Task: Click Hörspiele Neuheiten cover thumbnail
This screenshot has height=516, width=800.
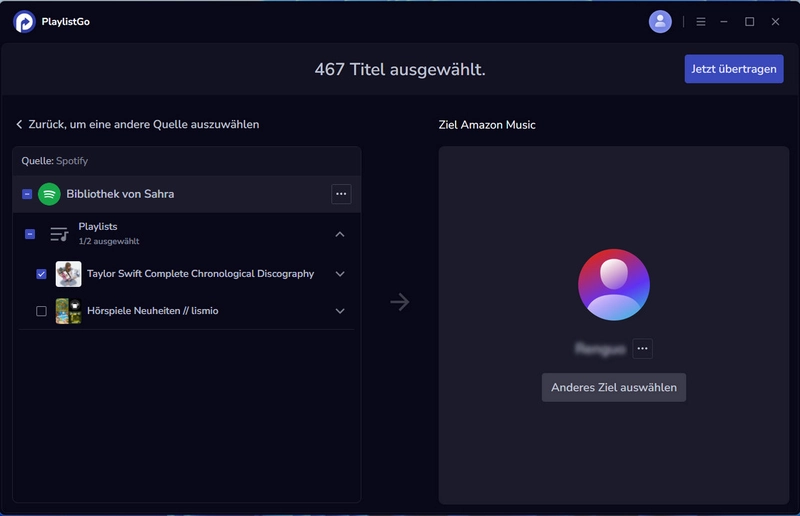Action: (x=68, y=311)
